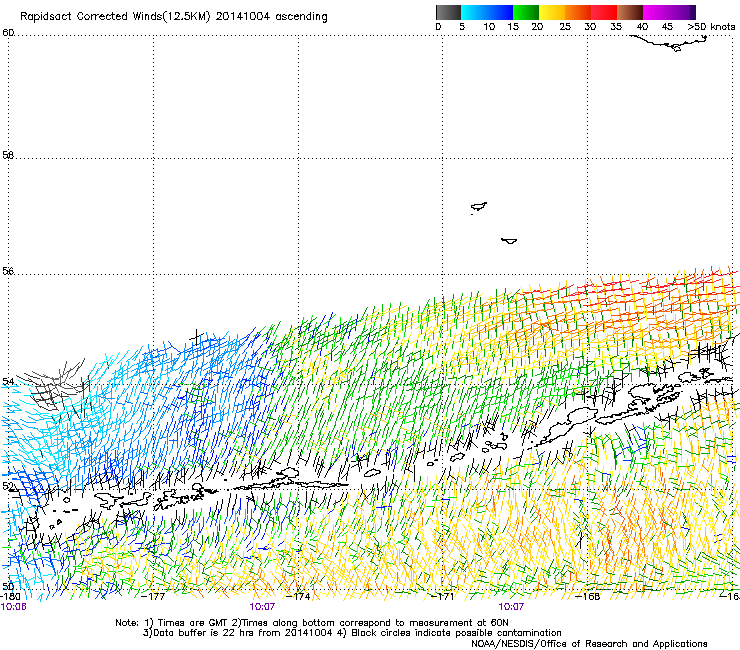This screenshot has height=650, width=740.
Task: Click the latitude label 54
Action: (8, 381)
